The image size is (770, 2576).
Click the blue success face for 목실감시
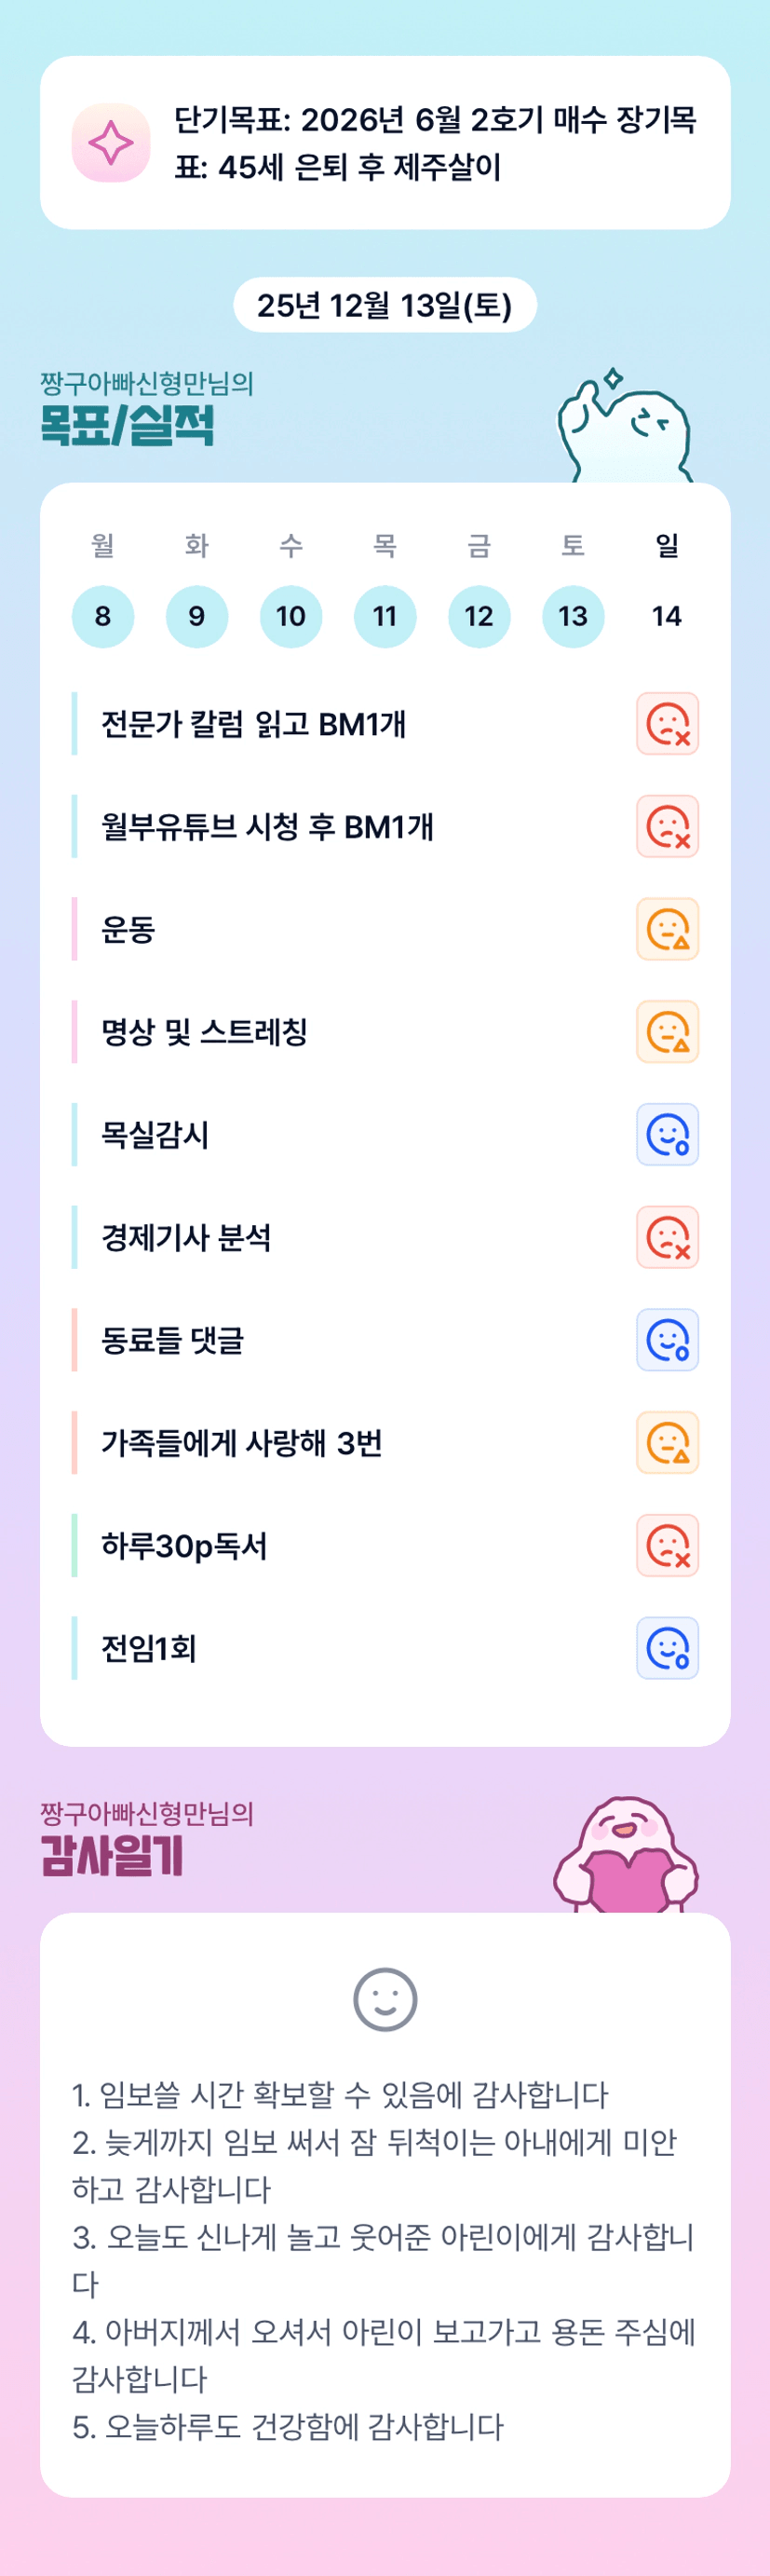[667, 1135]
